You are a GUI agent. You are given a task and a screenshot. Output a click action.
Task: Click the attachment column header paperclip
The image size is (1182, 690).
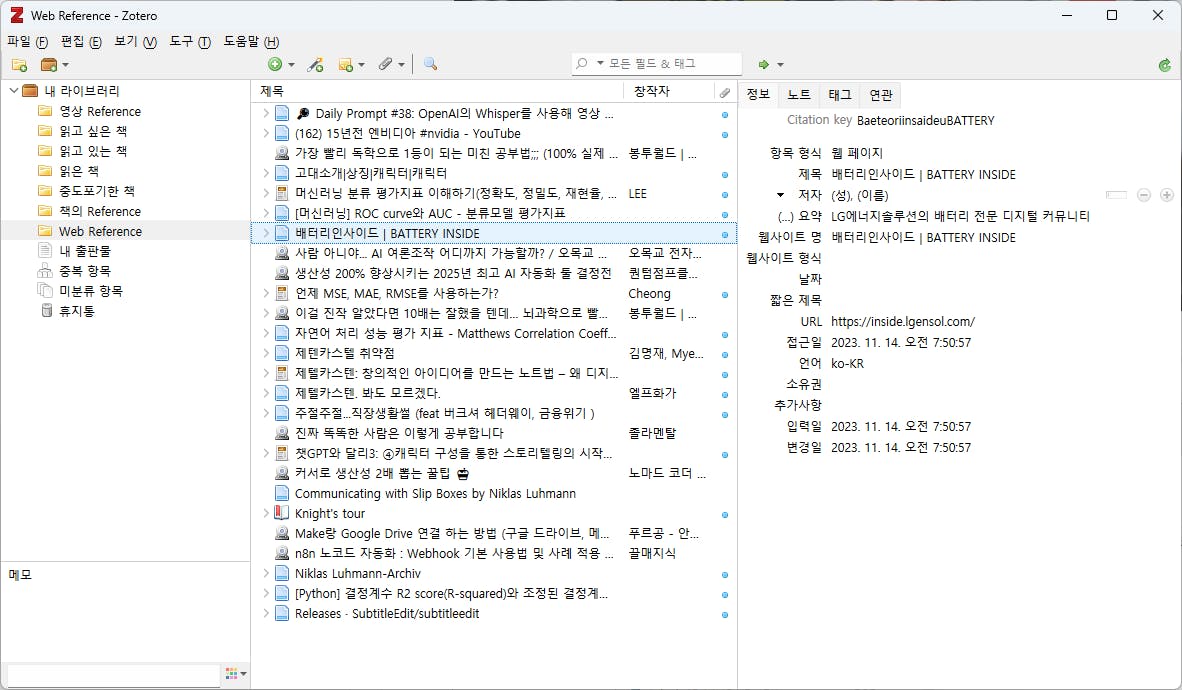724,92
